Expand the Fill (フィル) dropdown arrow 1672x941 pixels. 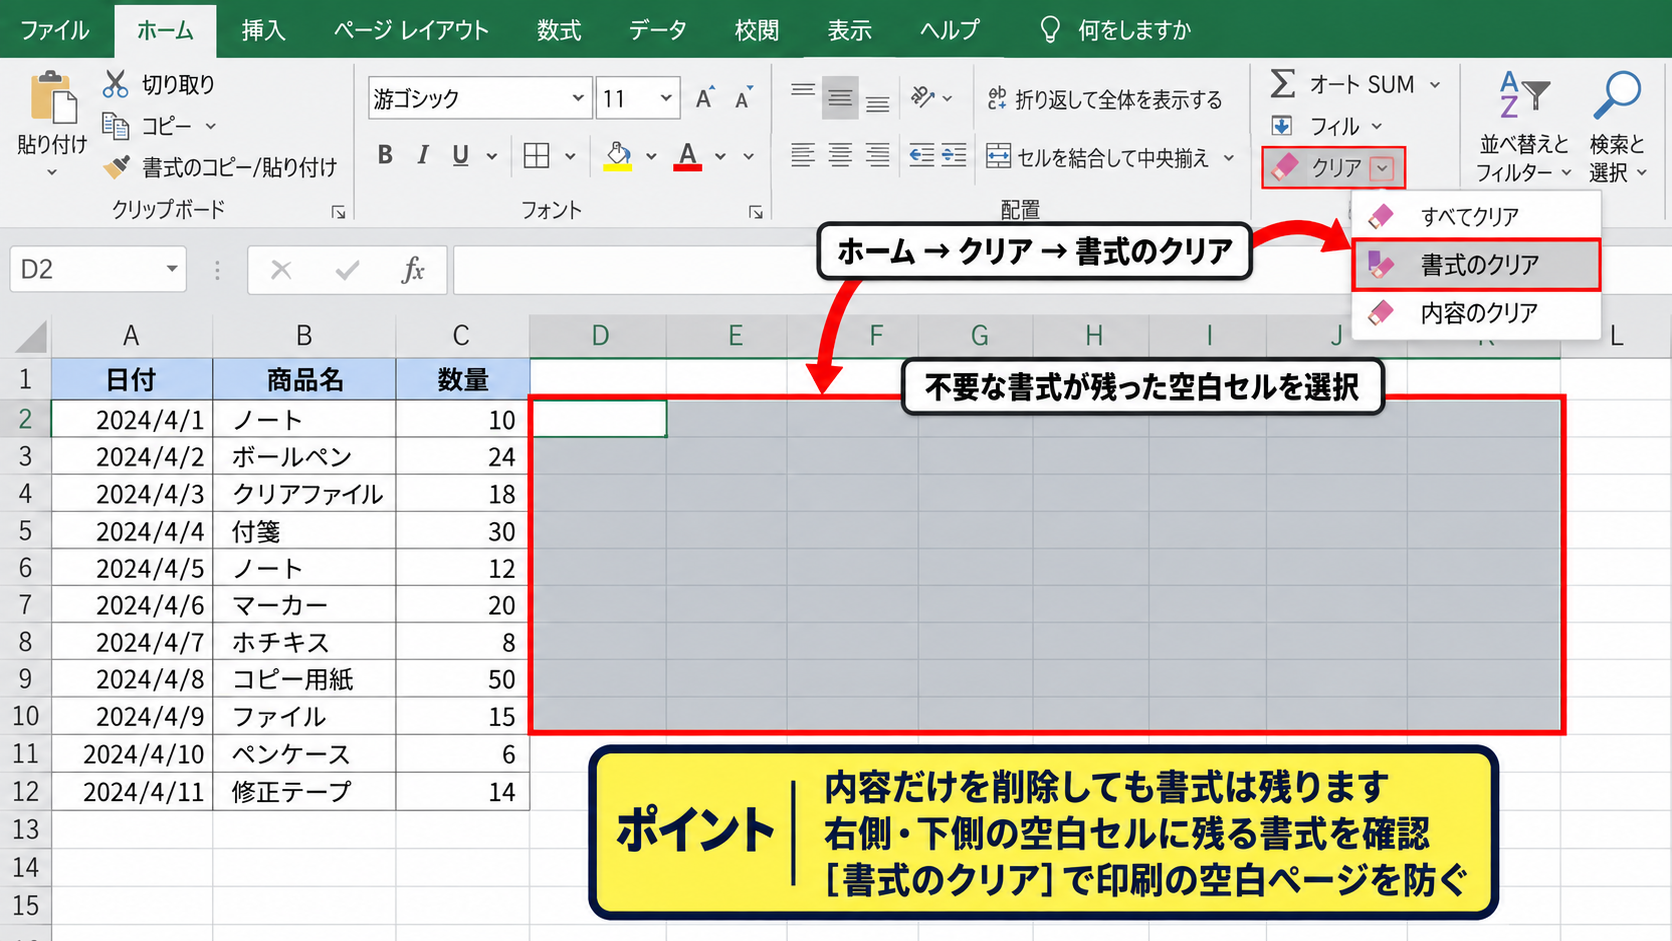point(1377,126)
